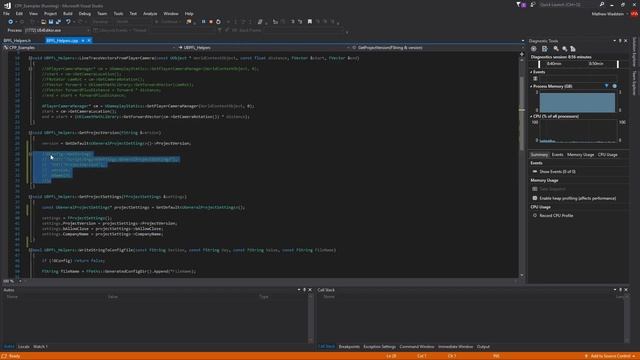Click Diagnostic Tools Zoom In icon
This screenshot has height=360, width=640.
556,49
